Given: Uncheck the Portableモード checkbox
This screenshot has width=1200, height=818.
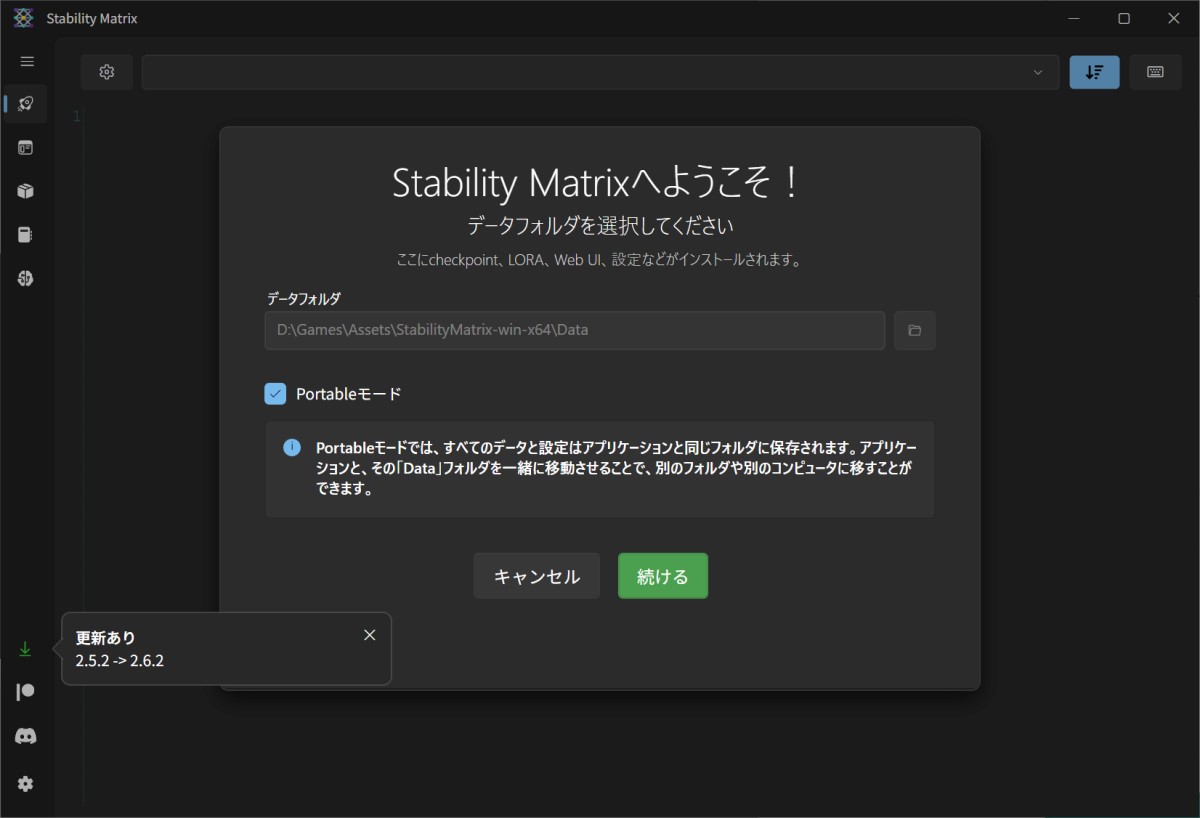Looking at the screenshot, I should pyautogui.click(x=275, y=394).
